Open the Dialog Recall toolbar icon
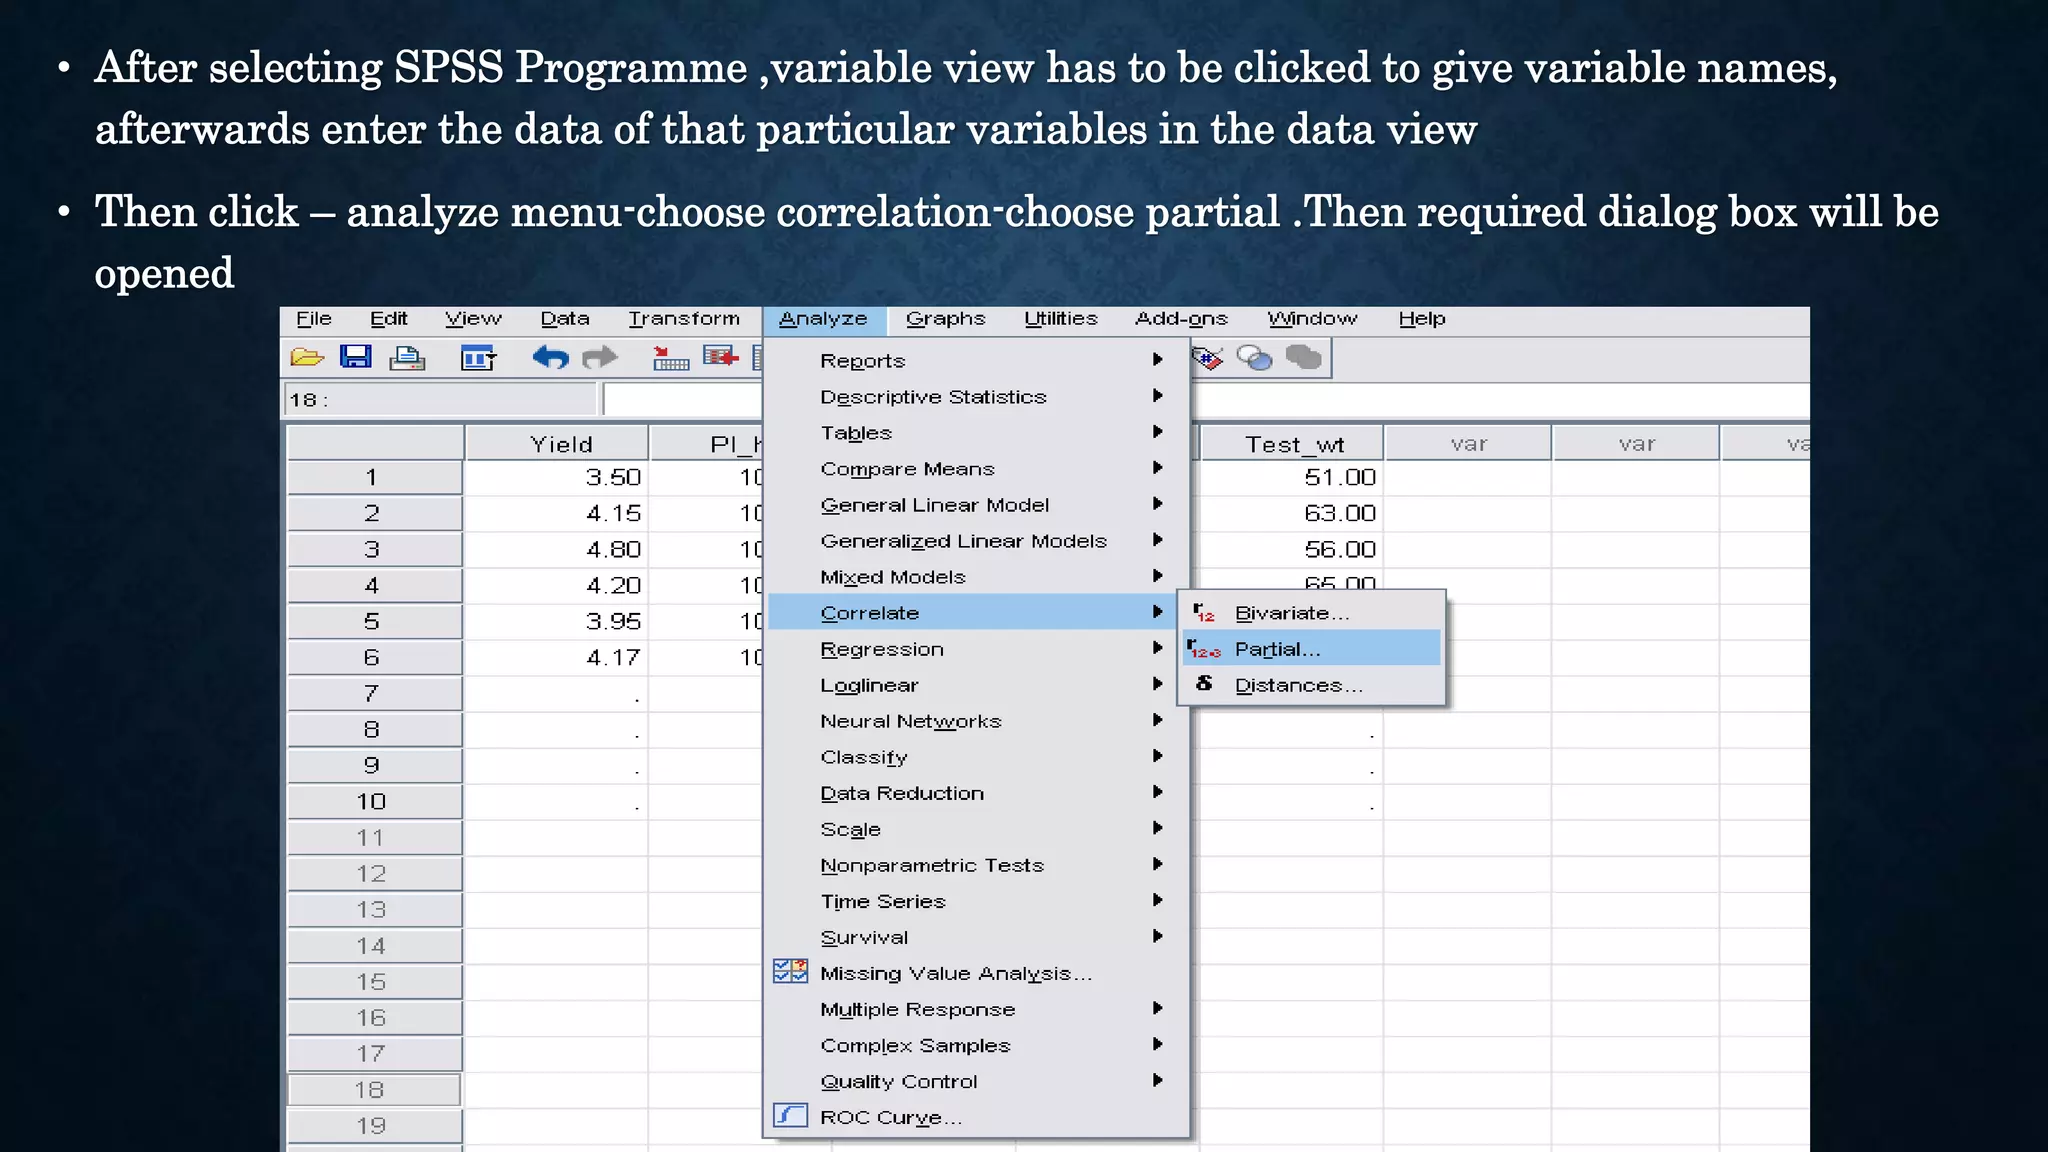This screenshot has height=1152, width=2048. coord(478,357)
